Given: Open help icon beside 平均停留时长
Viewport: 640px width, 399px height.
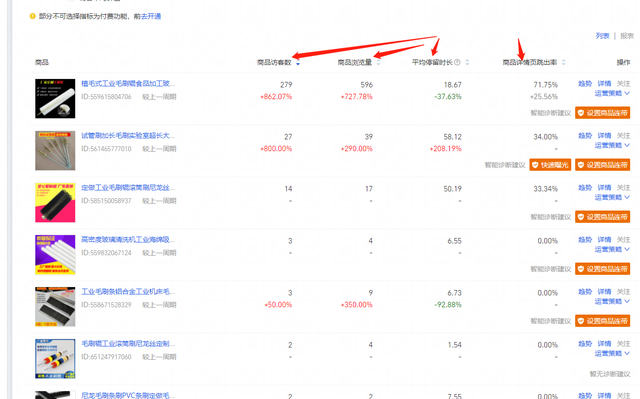Looking at the screenshot, I should coord(457,62).
